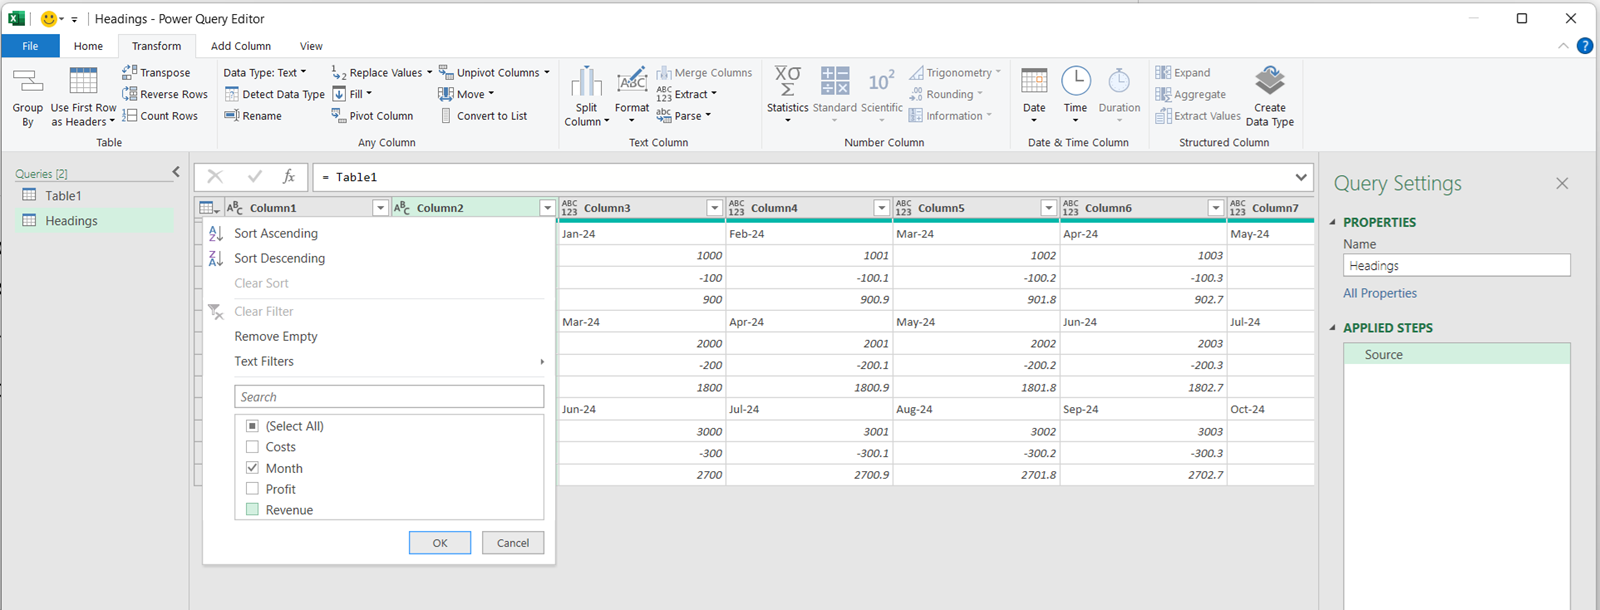Click the Reverse Rows icon
Screen dimensions: 1600x610
130,94
